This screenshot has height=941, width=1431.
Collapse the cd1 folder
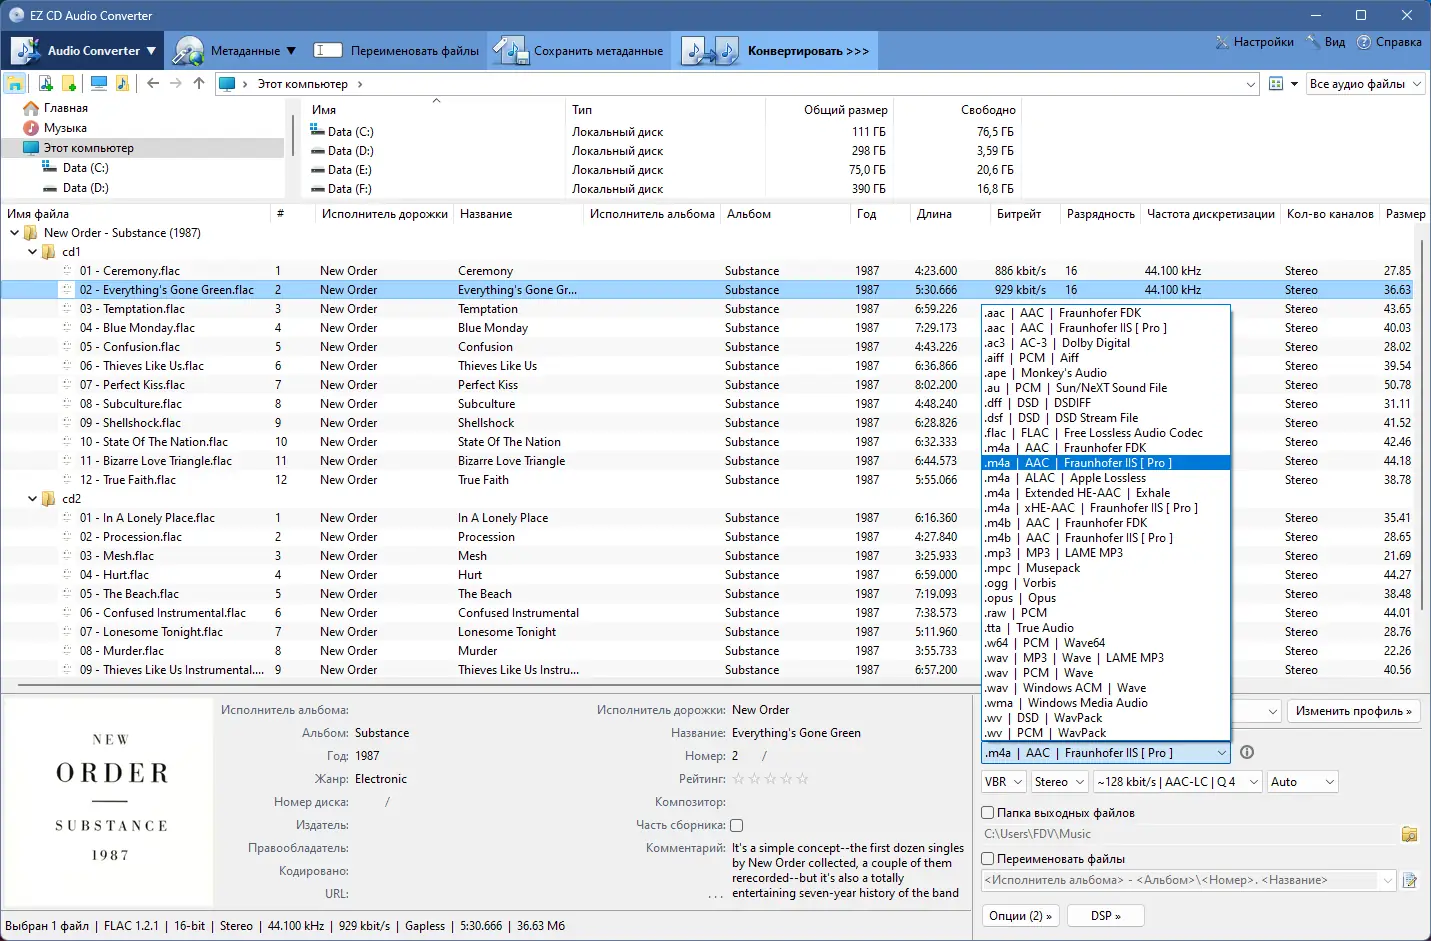click(x=33, y=252)
